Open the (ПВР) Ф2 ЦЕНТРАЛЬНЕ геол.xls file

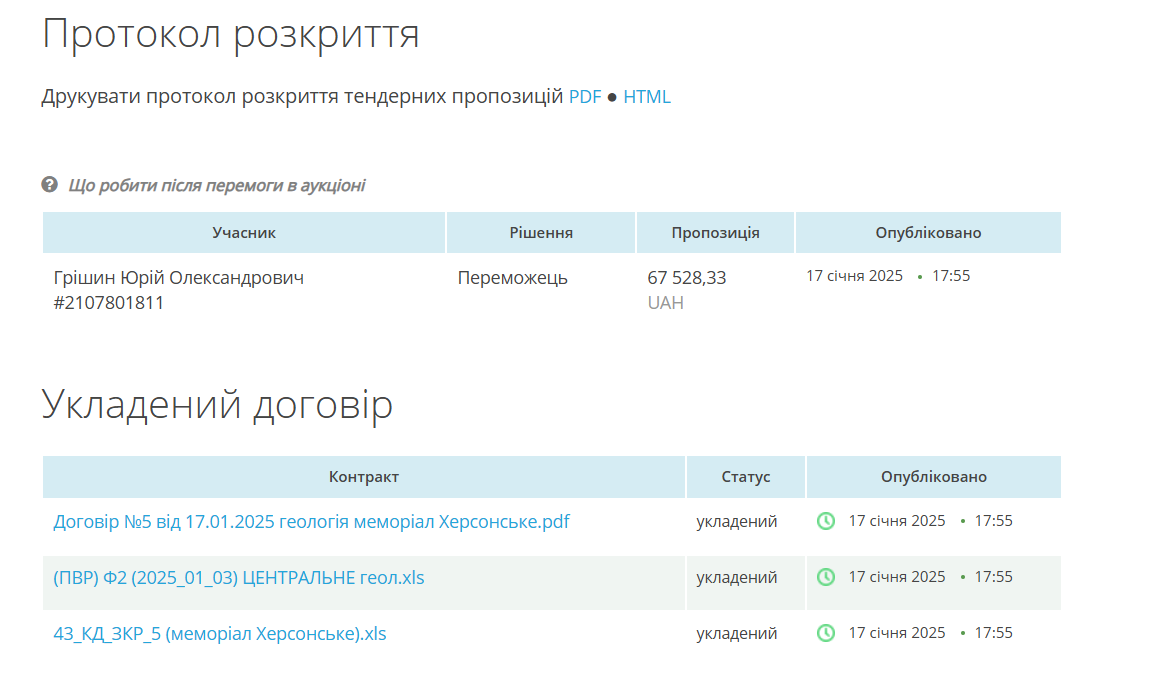pyautogui.click(x=238, y=577)
